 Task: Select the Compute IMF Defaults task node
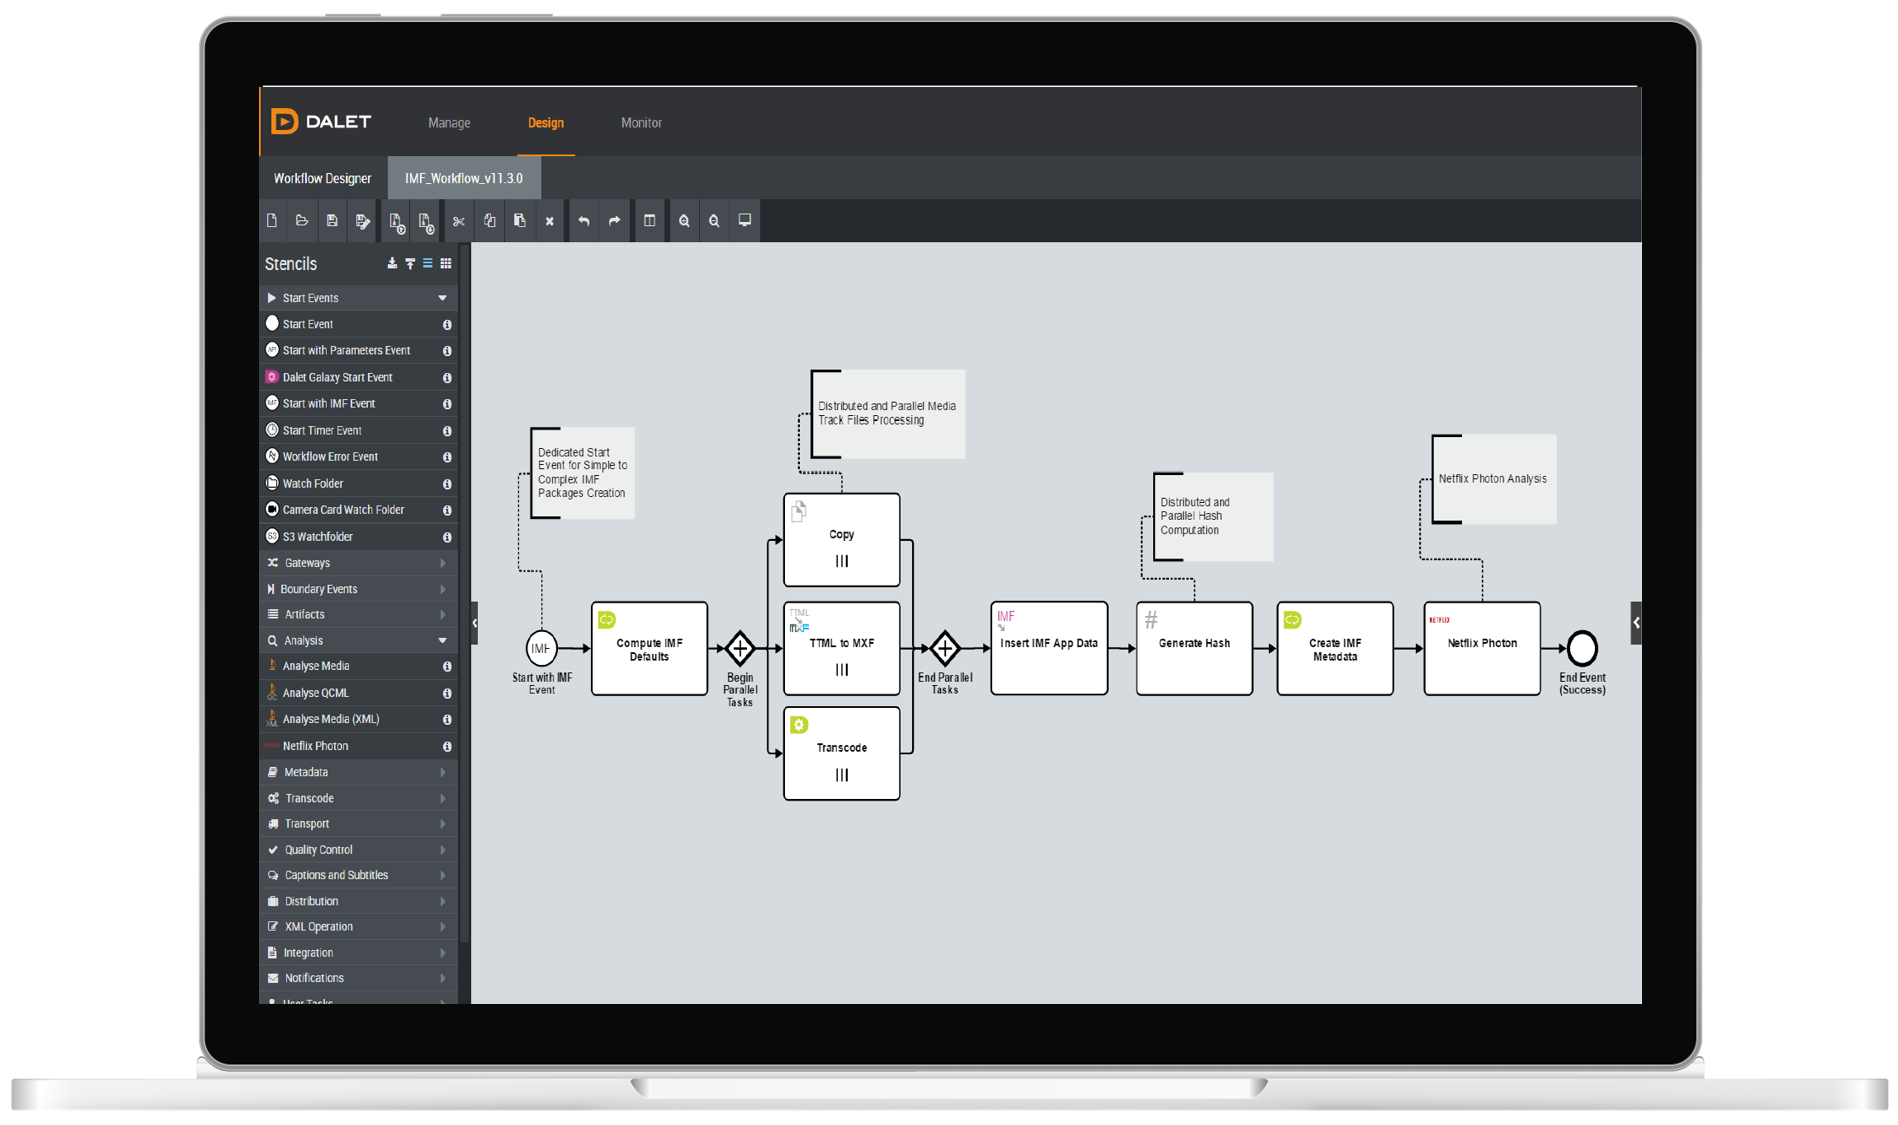tap(649, 648)
